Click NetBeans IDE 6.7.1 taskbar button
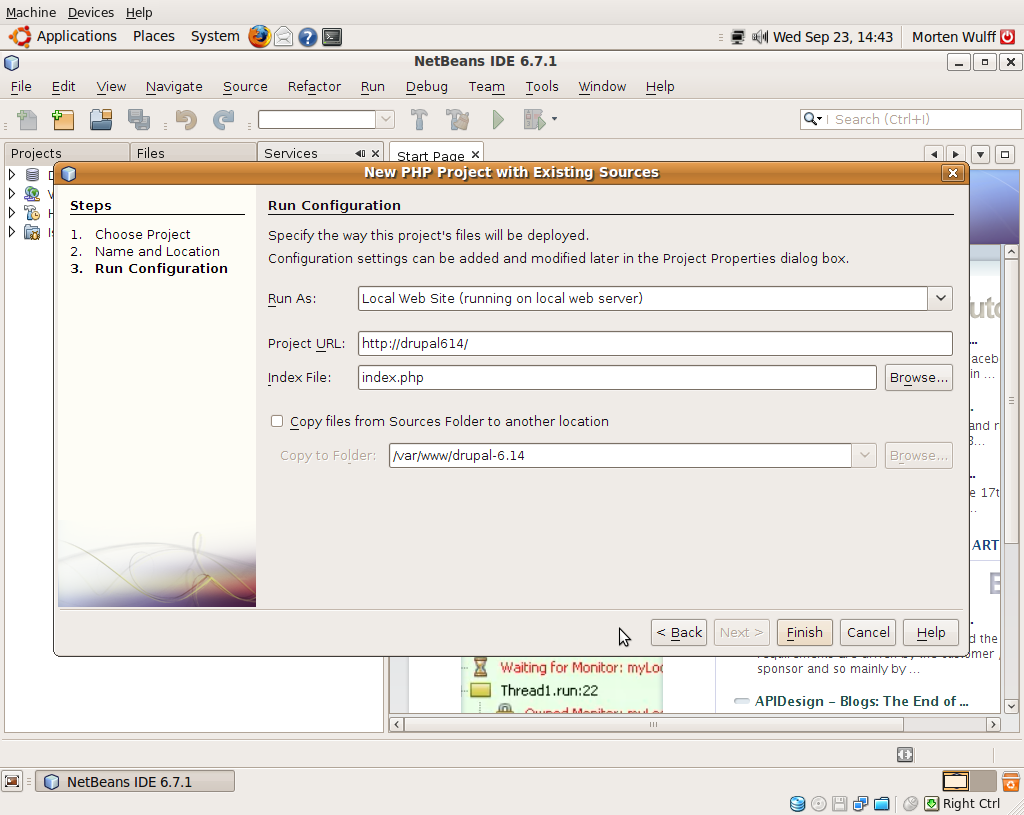Image resolution: width=1024 pixels, height=815 pixels. coord(135,782)
